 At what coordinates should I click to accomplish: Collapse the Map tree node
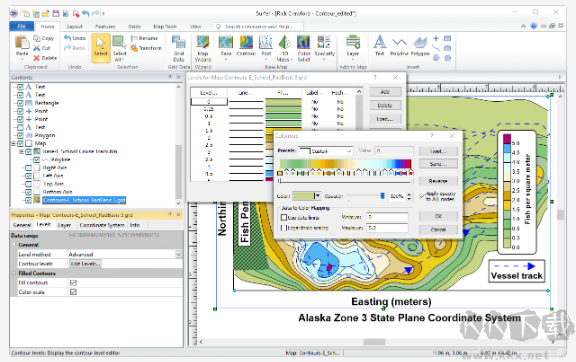pos(13,143)
